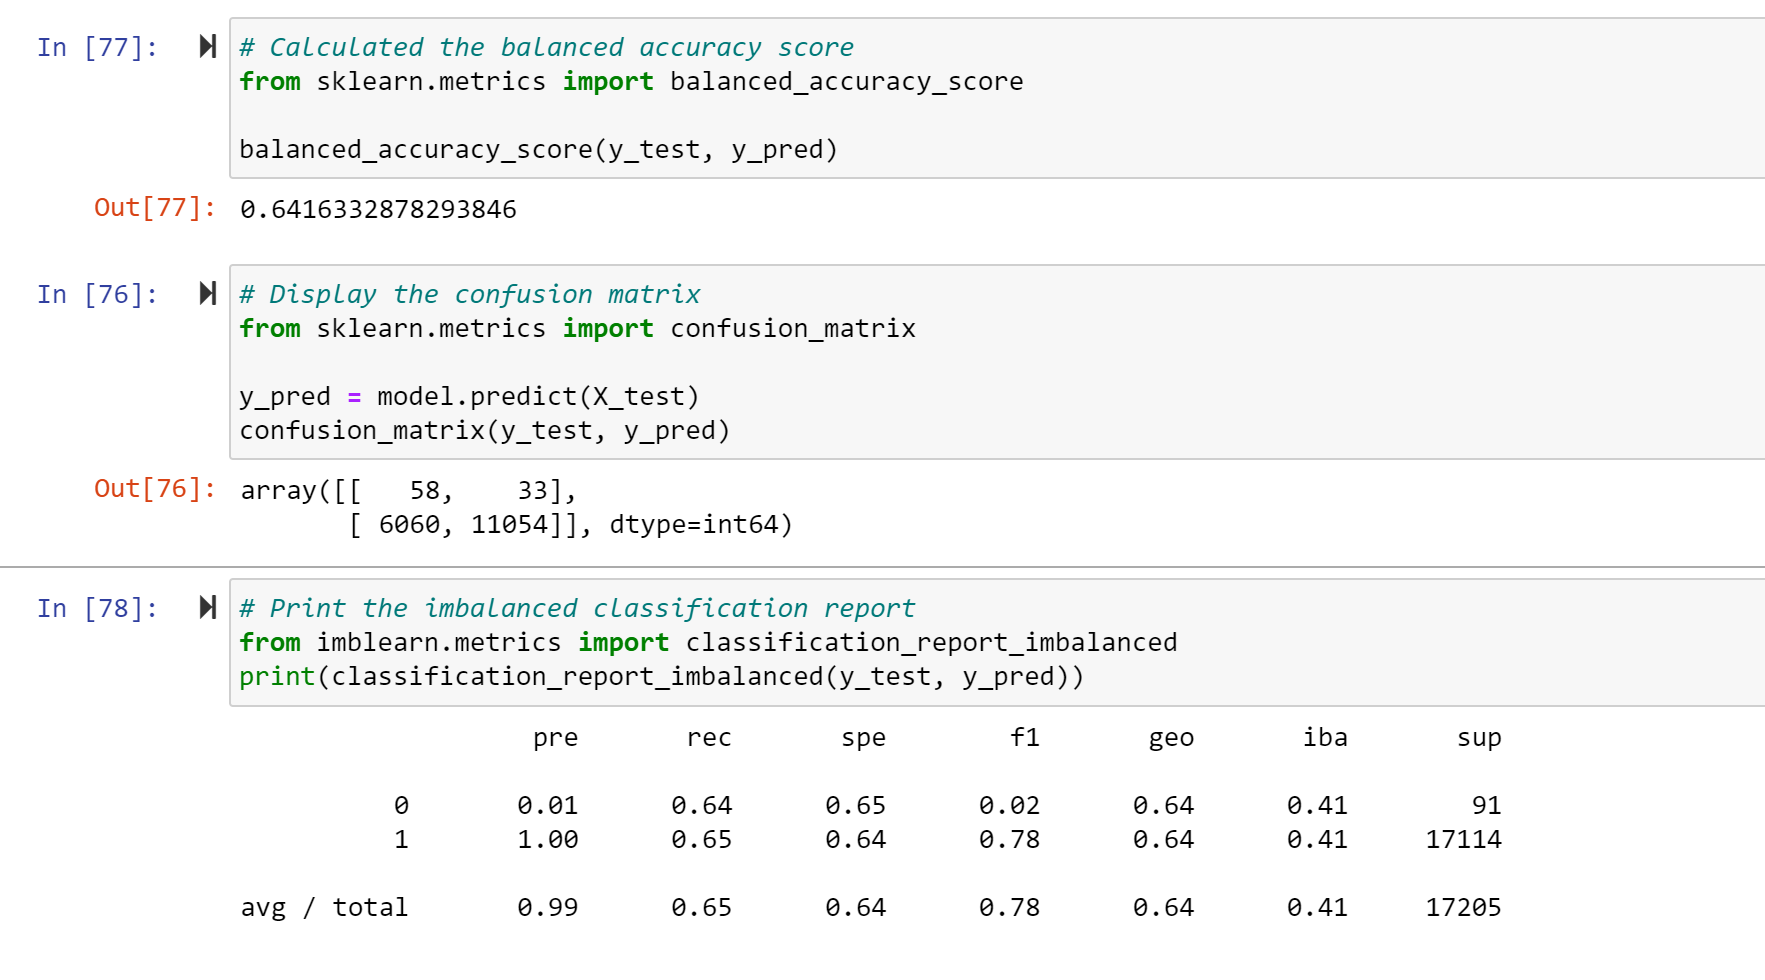1765x980 pixels.
Task: Run cell In [77] with the play icon
Action: click(207, 46)
